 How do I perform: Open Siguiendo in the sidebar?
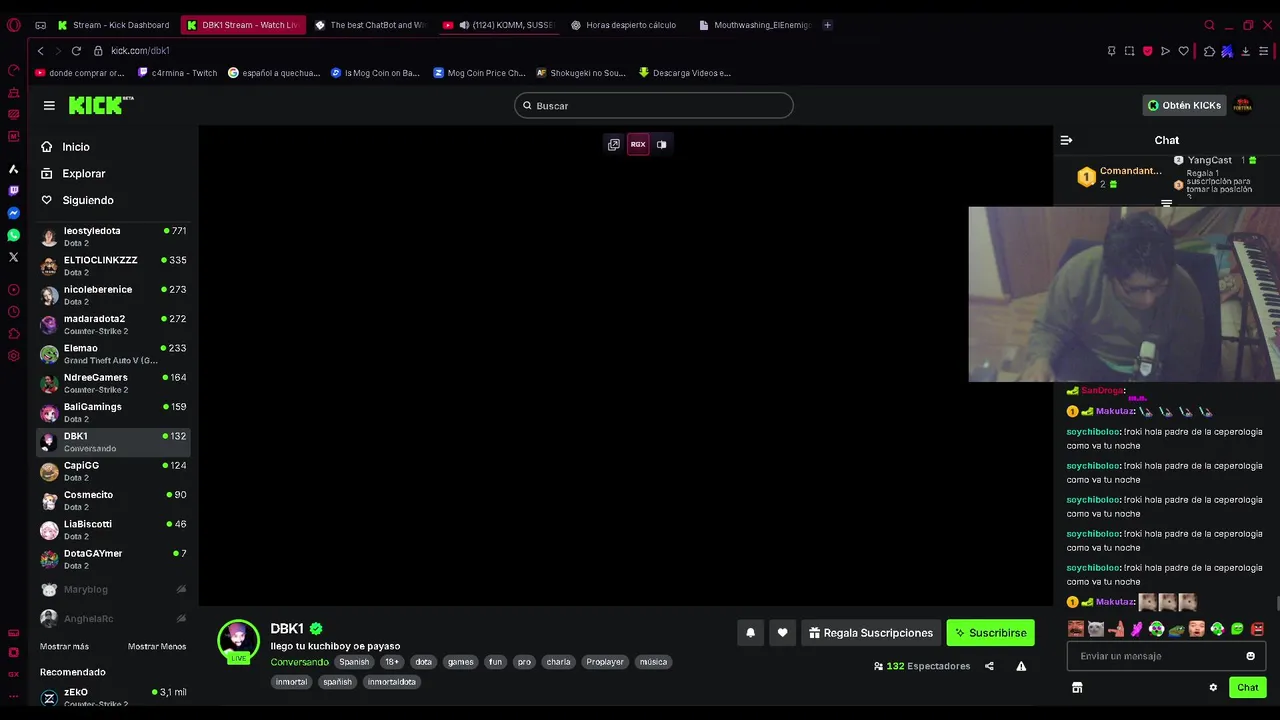tap(76, 200)
